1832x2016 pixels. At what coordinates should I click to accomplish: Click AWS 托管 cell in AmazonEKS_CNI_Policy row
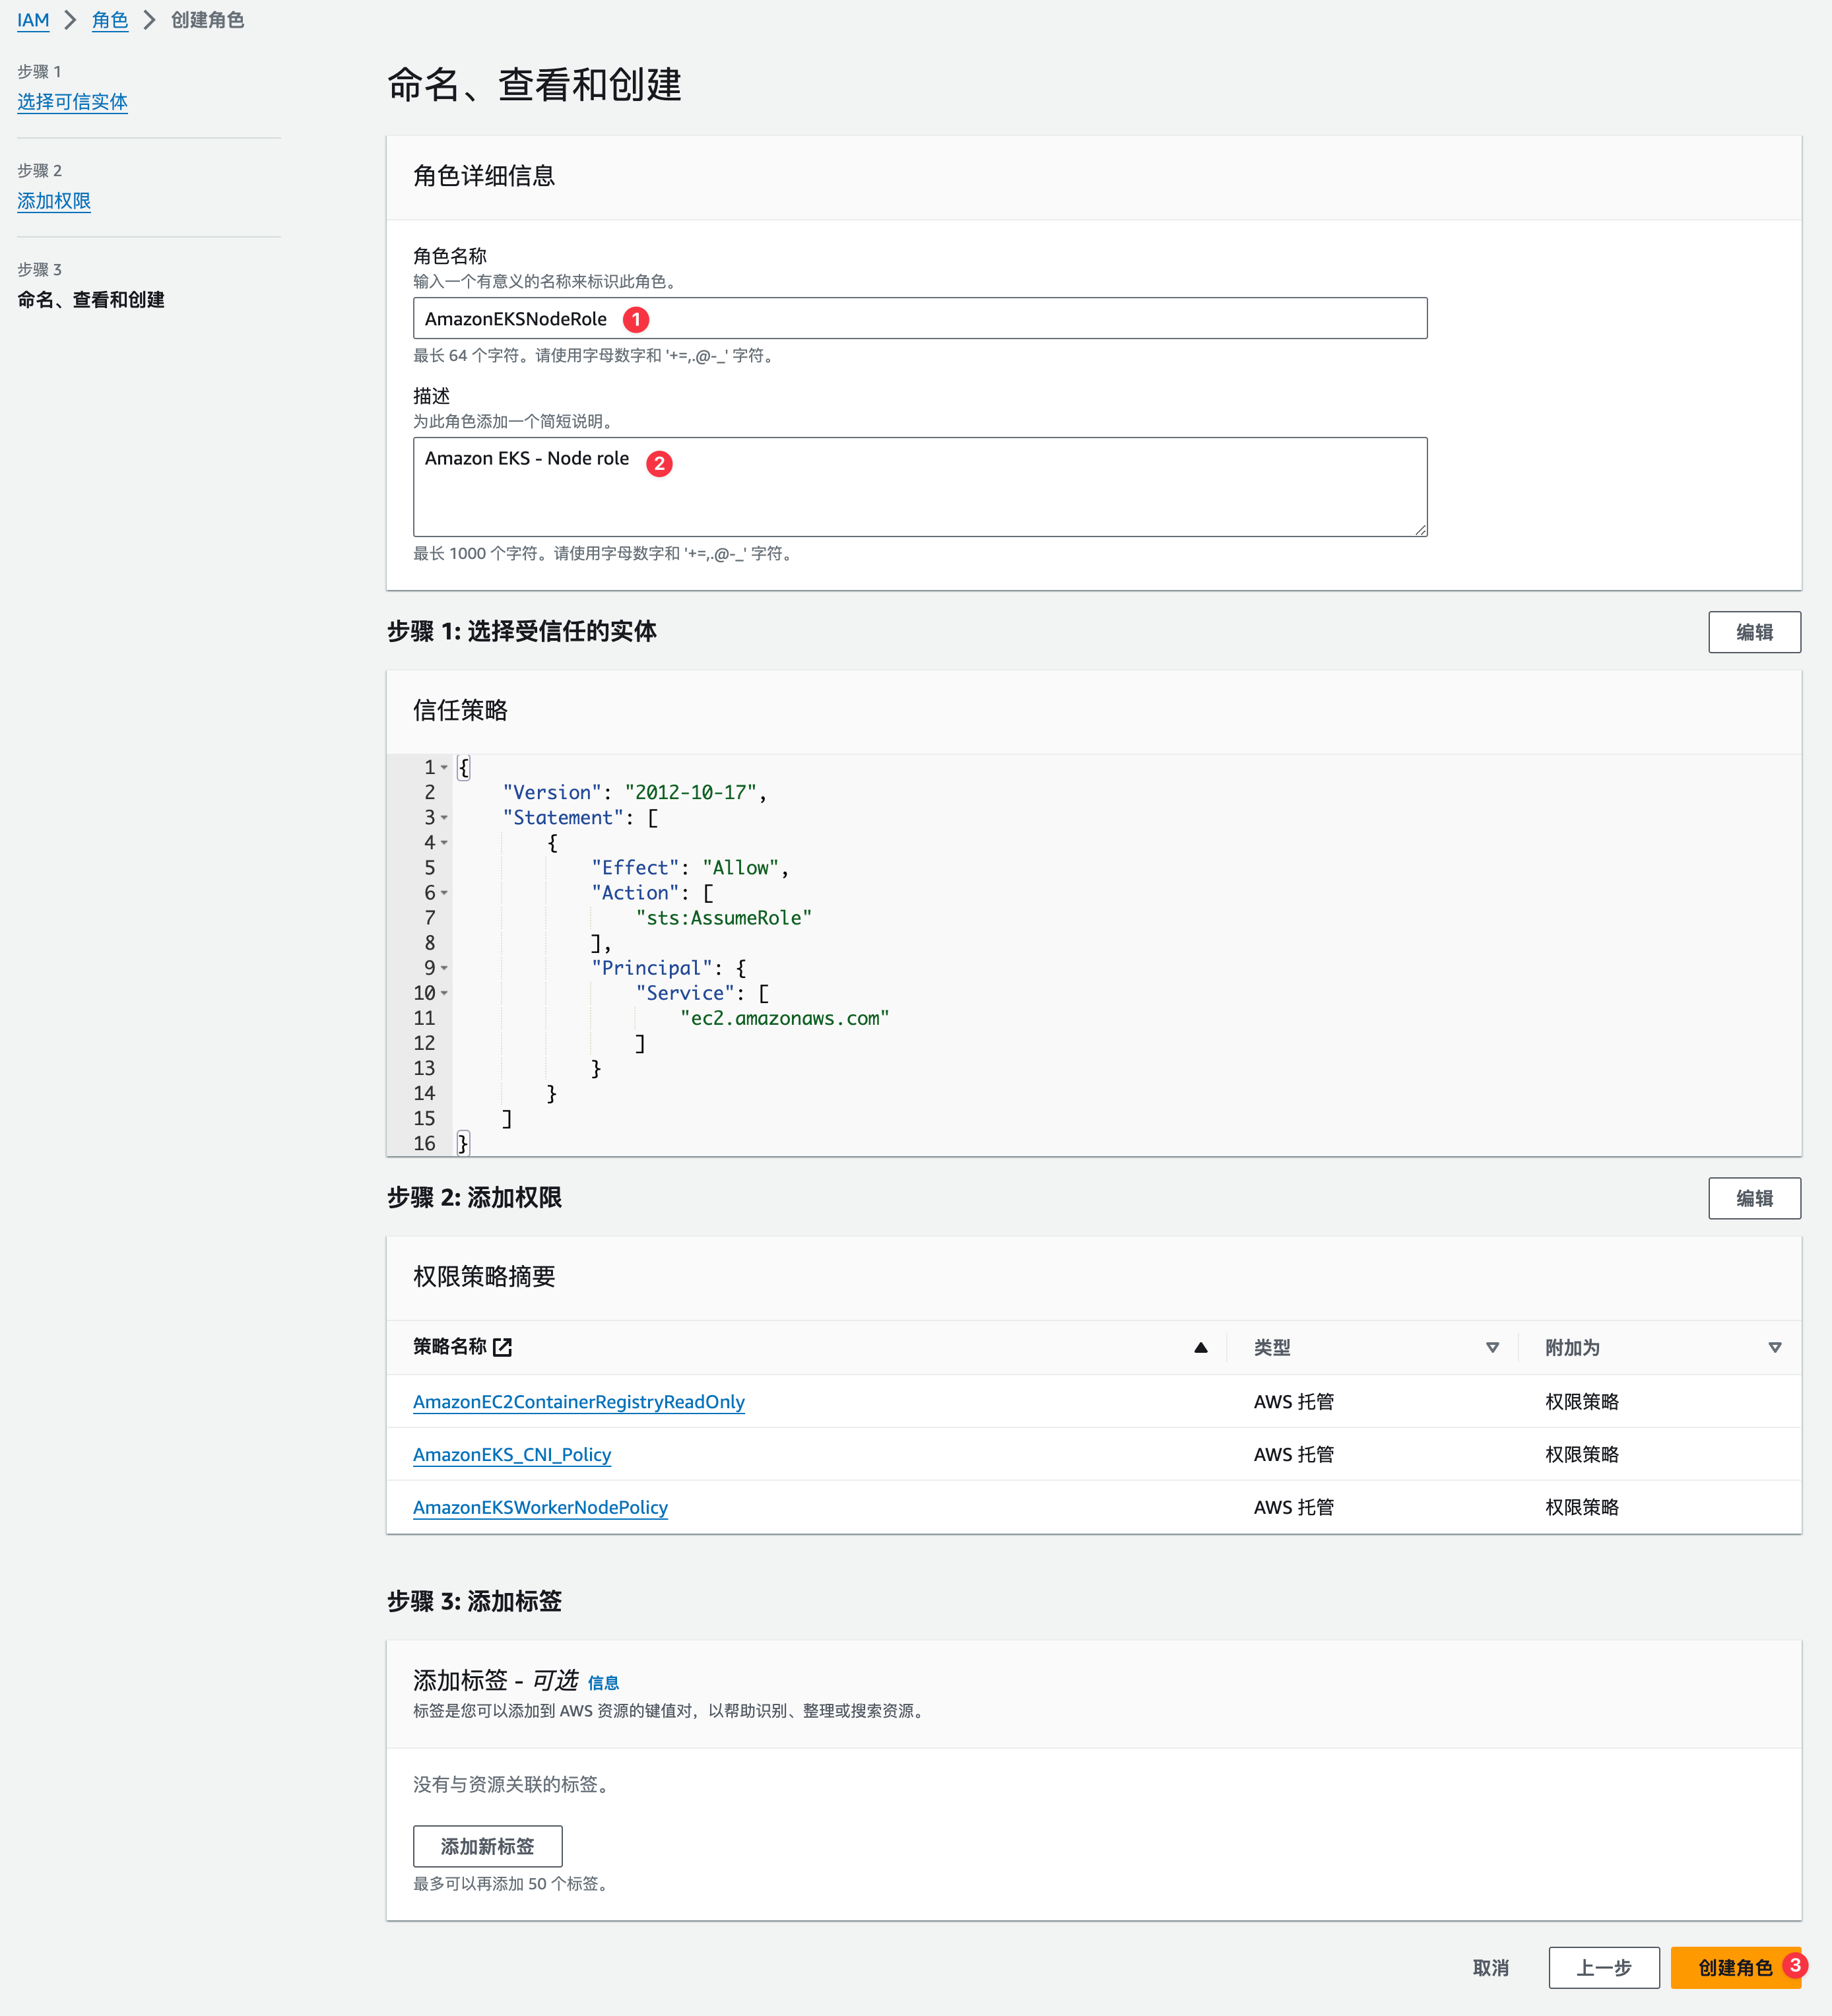1294,1455
